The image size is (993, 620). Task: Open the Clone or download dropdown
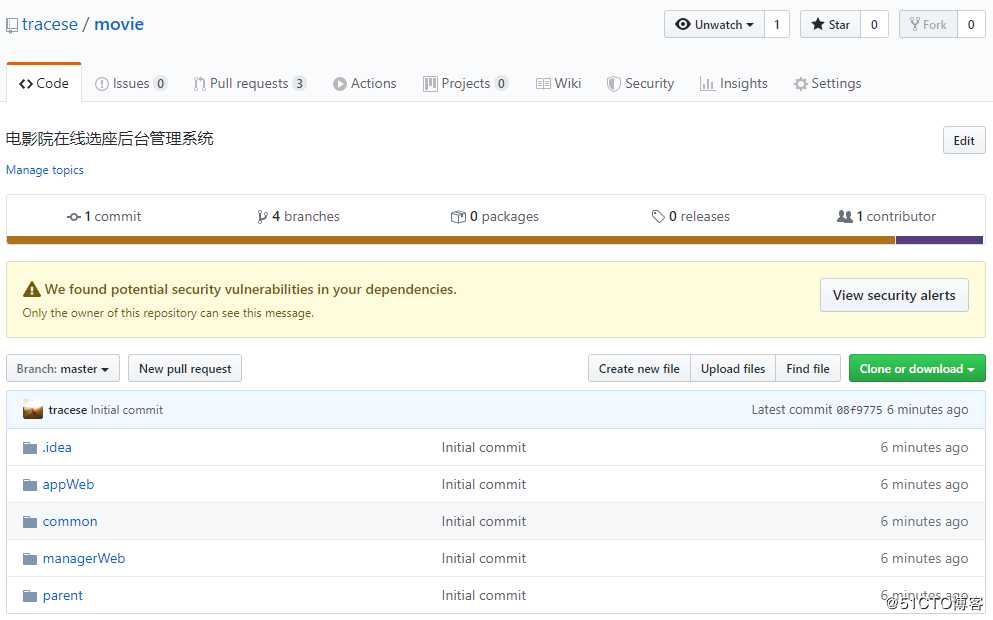[x=917, y=369]
